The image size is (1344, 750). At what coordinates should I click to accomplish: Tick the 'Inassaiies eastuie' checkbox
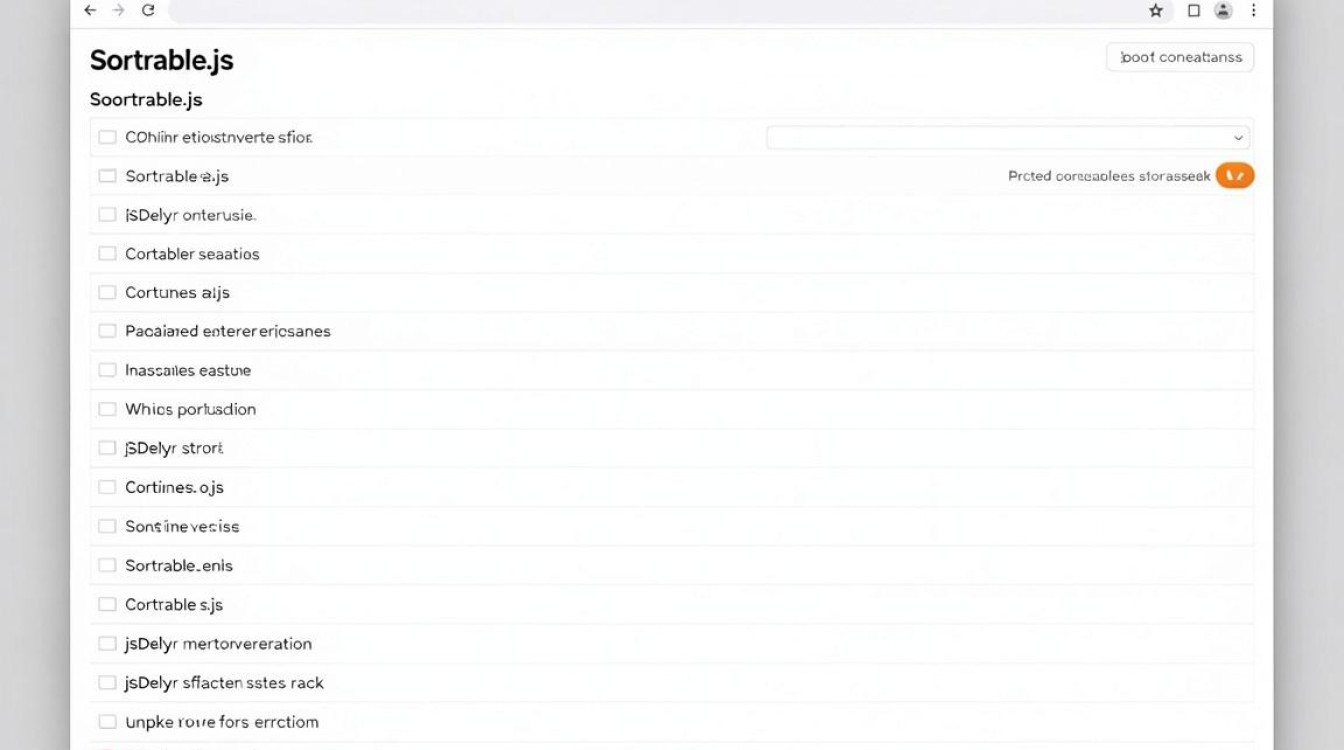click(x=107, y=370)
